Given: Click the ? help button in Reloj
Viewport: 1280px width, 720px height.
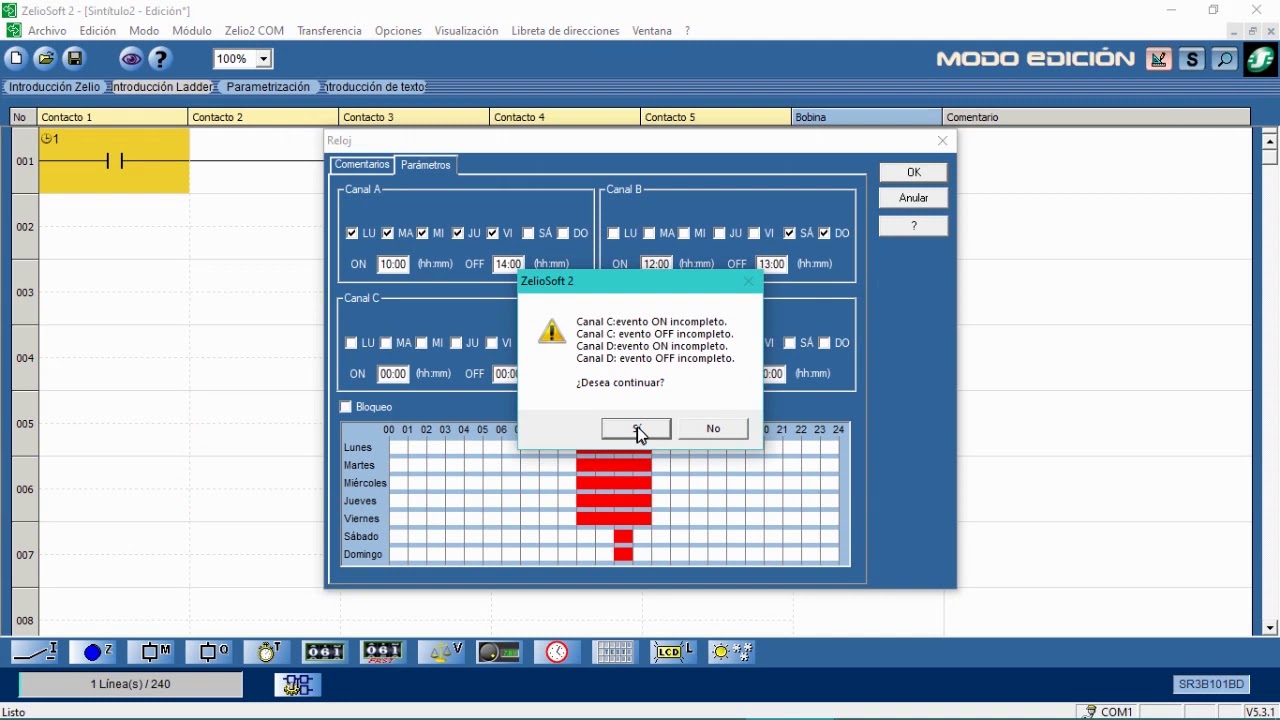Looking at the screenshot, I should click(x=914, y=226).
